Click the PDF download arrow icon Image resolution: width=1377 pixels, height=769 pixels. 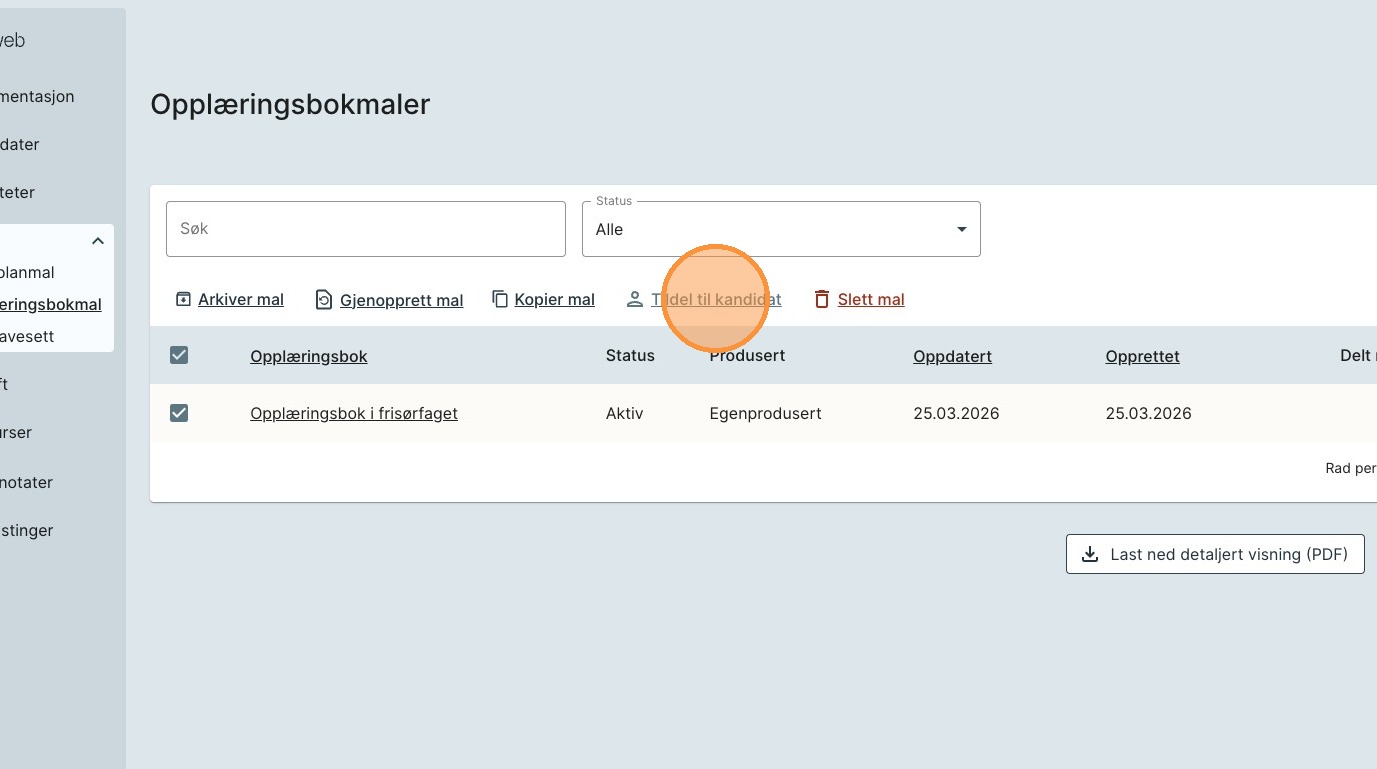point(1090,554)
